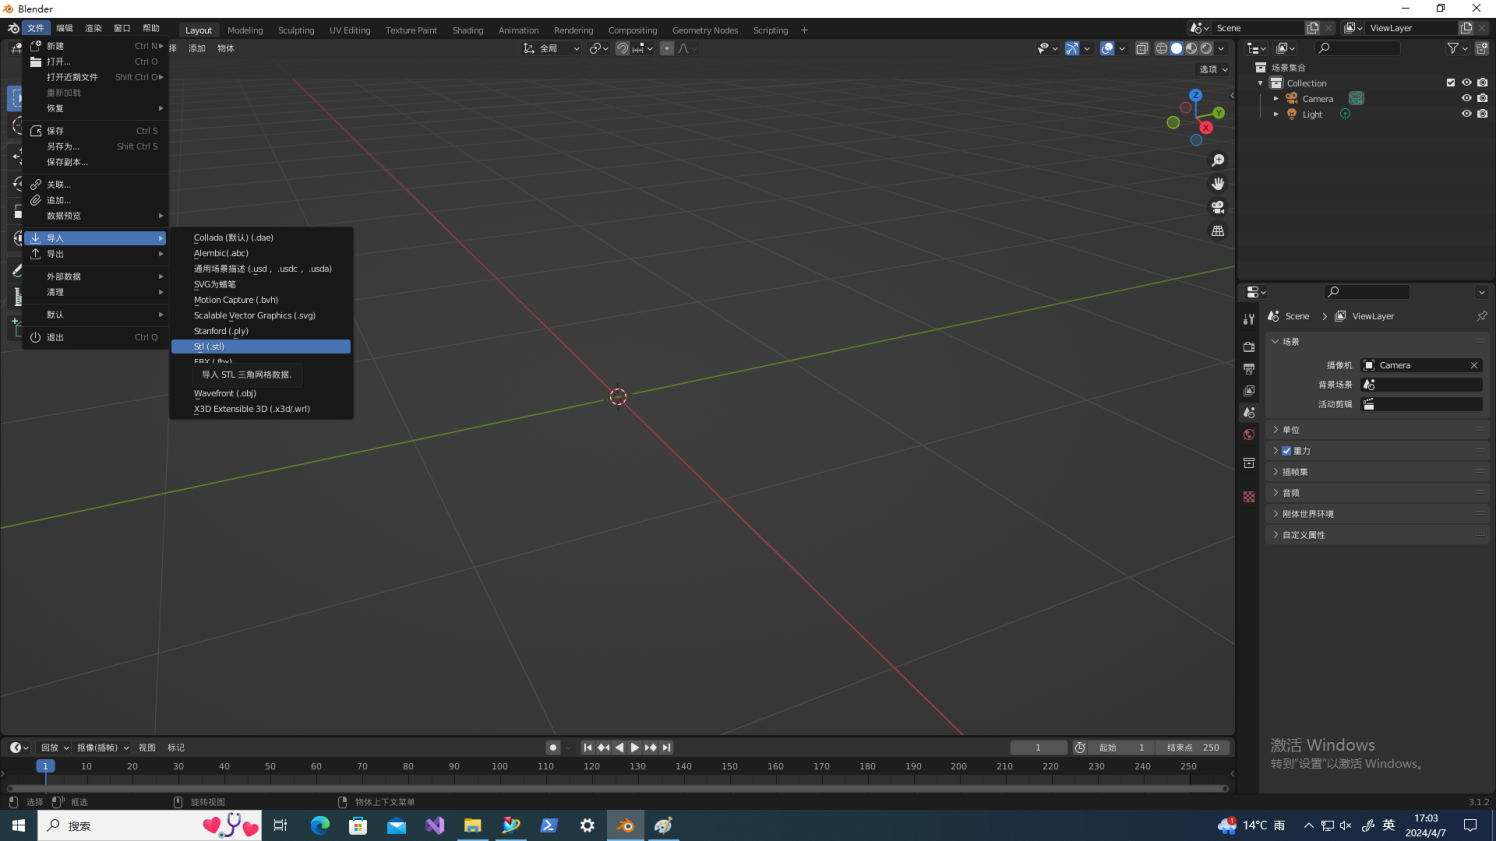1496x841 pixels.
Task: Open the Export (导出) submenu
Action: click(96, 254)
